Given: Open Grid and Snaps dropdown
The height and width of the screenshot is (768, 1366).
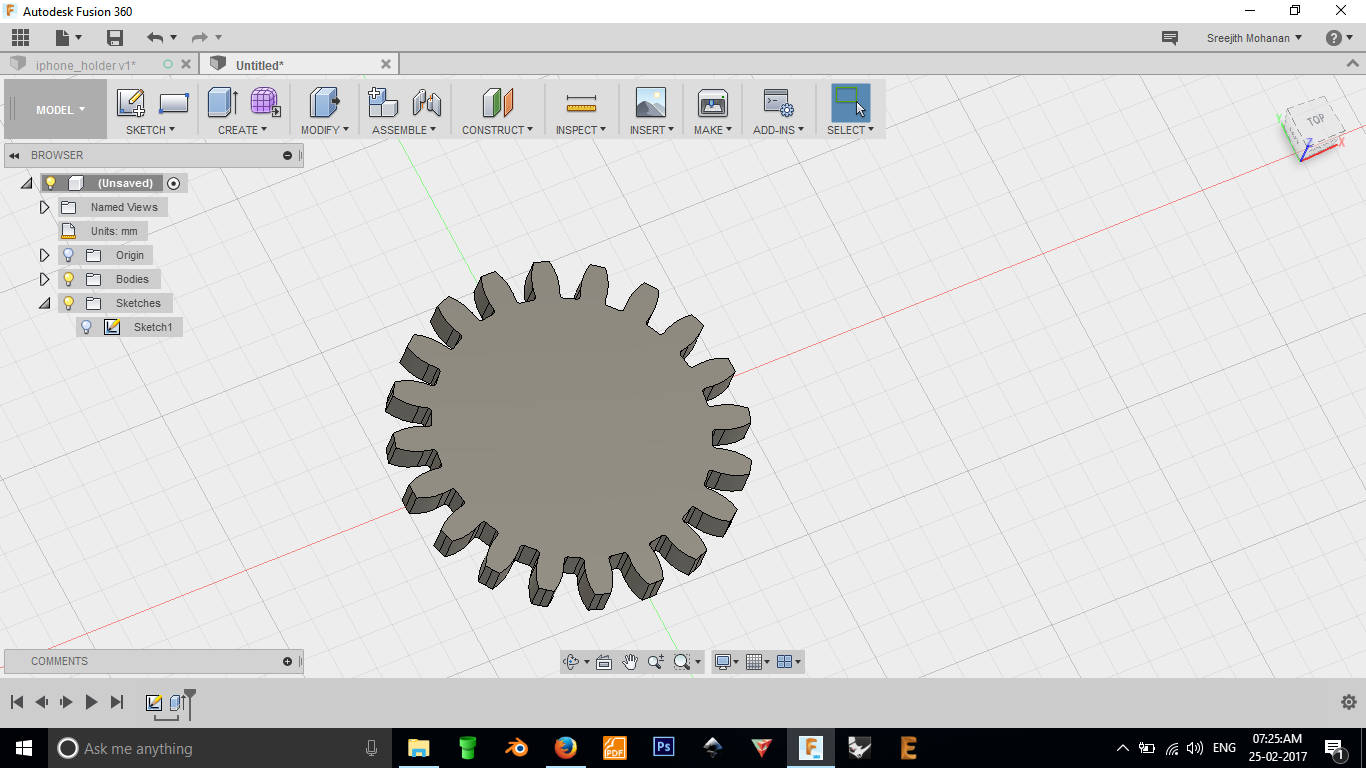Looking at the screenshot, I should [x=758, y=662].
